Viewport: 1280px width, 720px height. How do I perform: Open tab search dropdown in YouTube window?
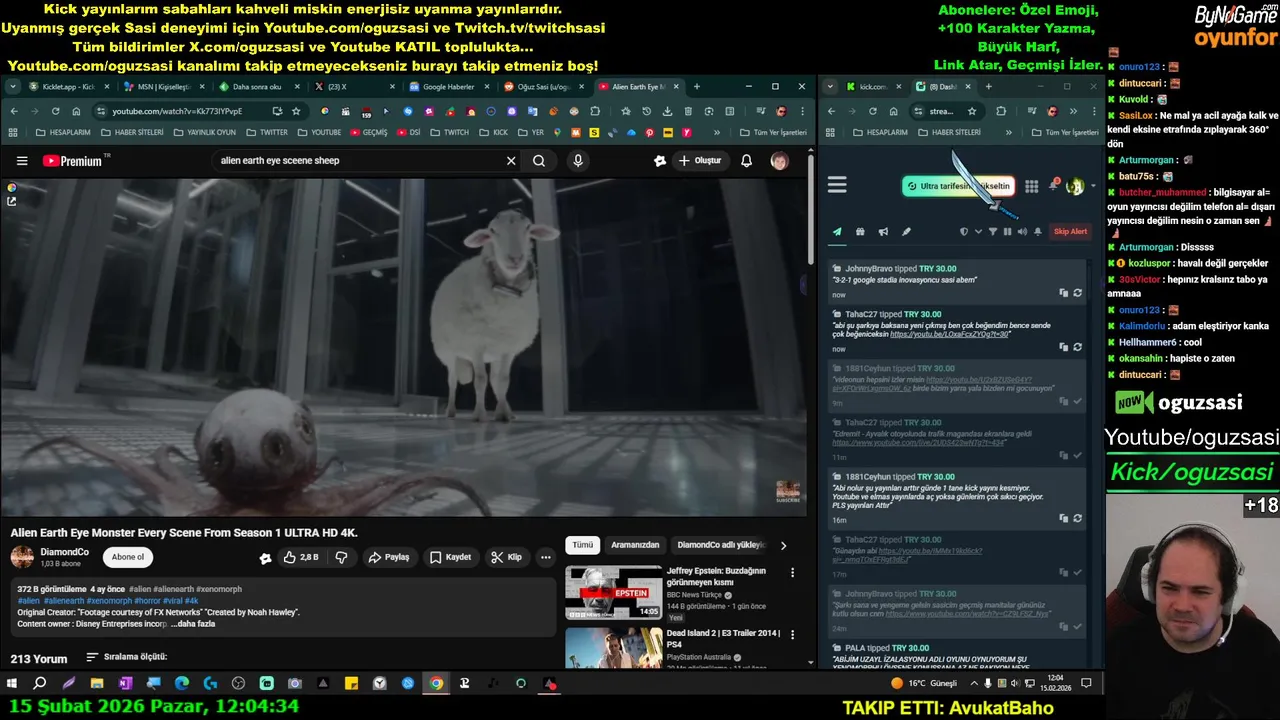click(x=13, y=87)
